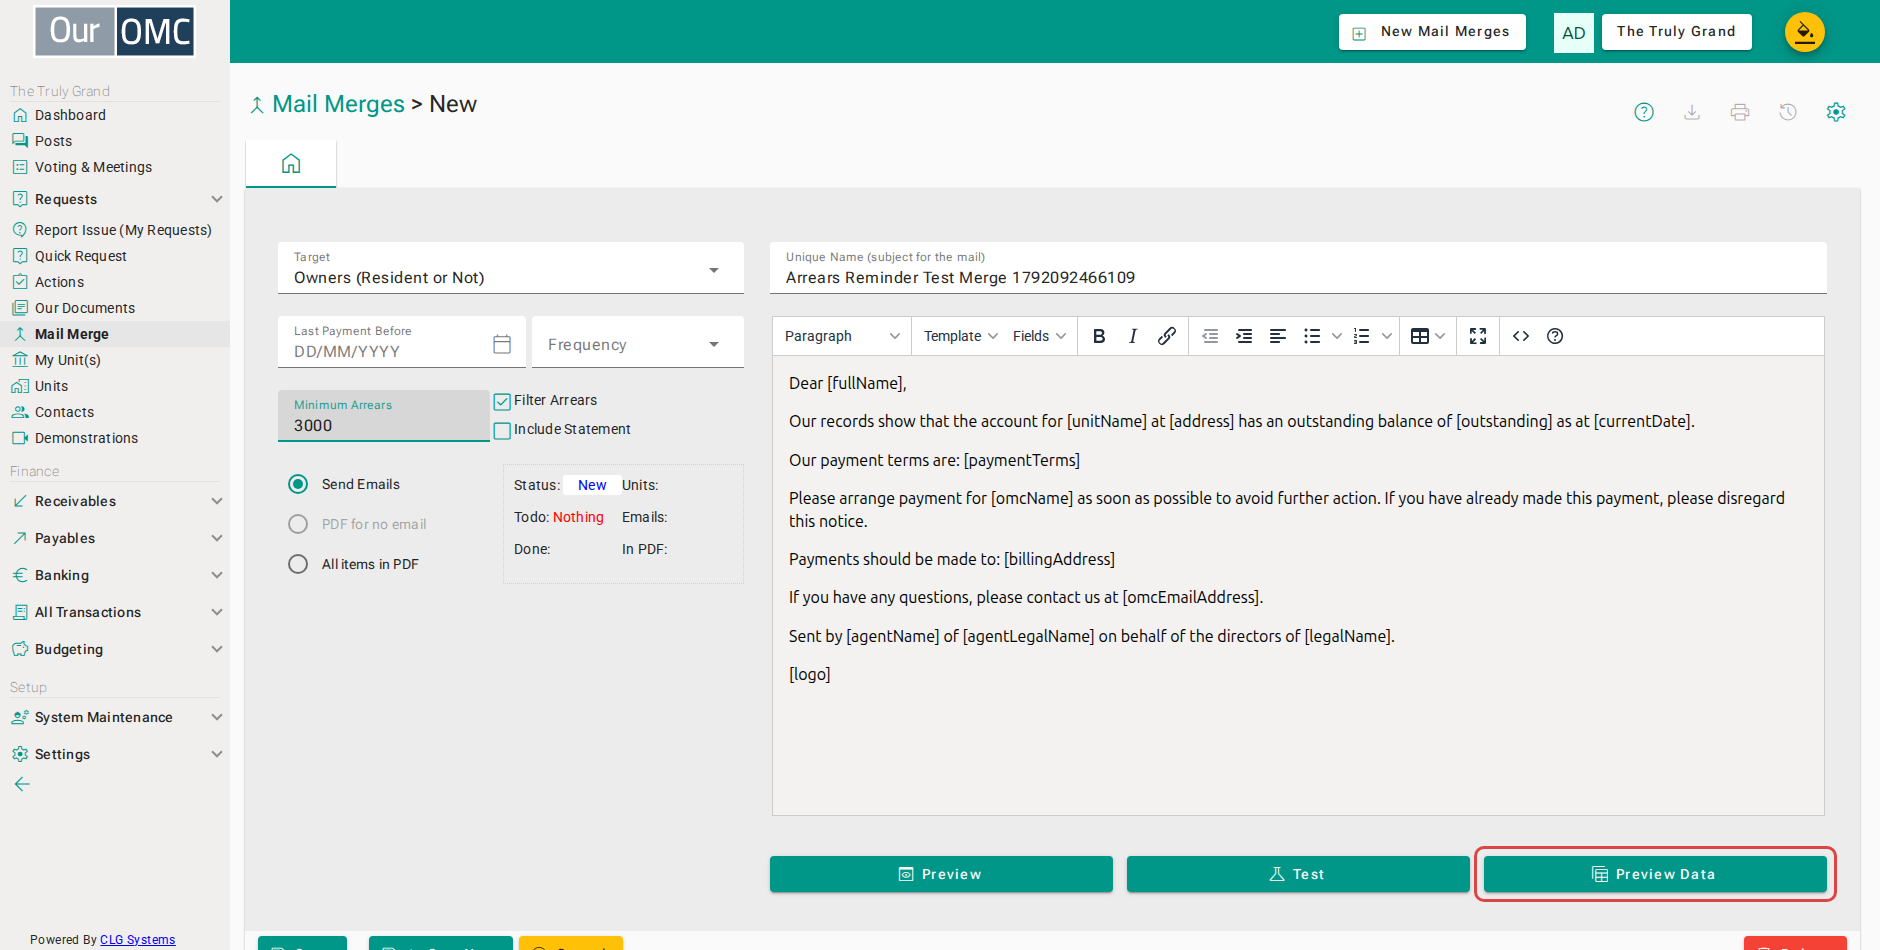Uncheck the Filter Arrears checkbox
This screenshot has height=950, width=1880.
tap(502, 401)
